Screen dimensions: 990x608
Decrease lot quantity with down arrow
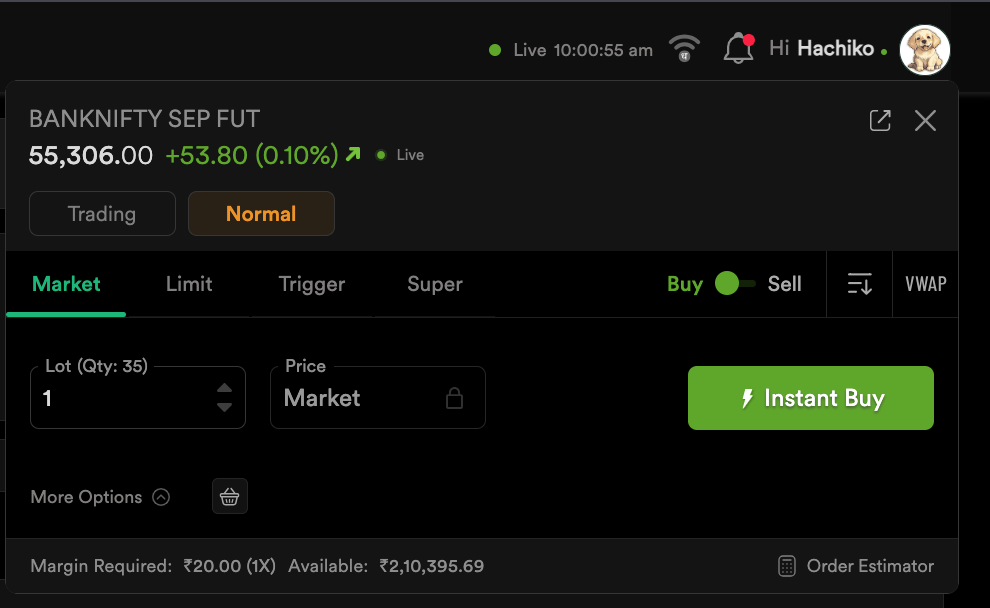pos(225,407)
